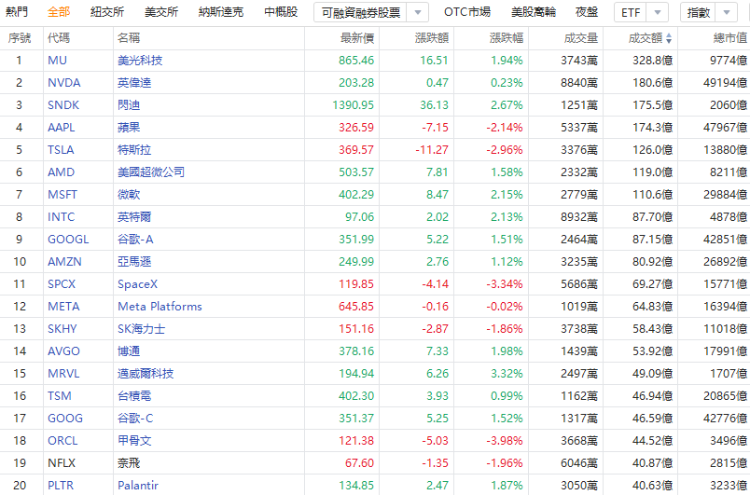Select the 全部 tab
The height and width of the screenshot is (495, 750).
click(59, 12)
